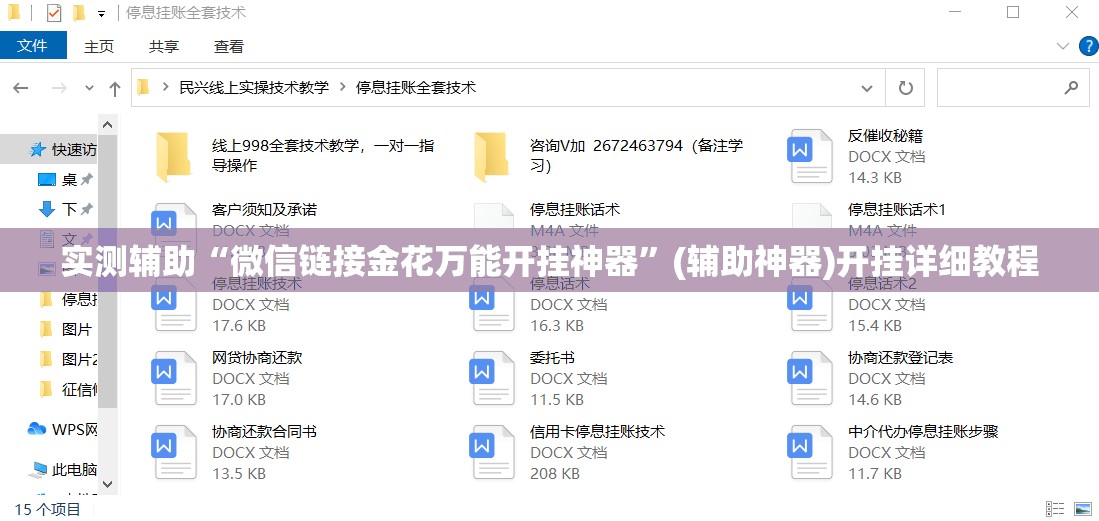This screenshot has height=521, width=1099.
Task: Click the folder icon in address bar
Action: 143,88
